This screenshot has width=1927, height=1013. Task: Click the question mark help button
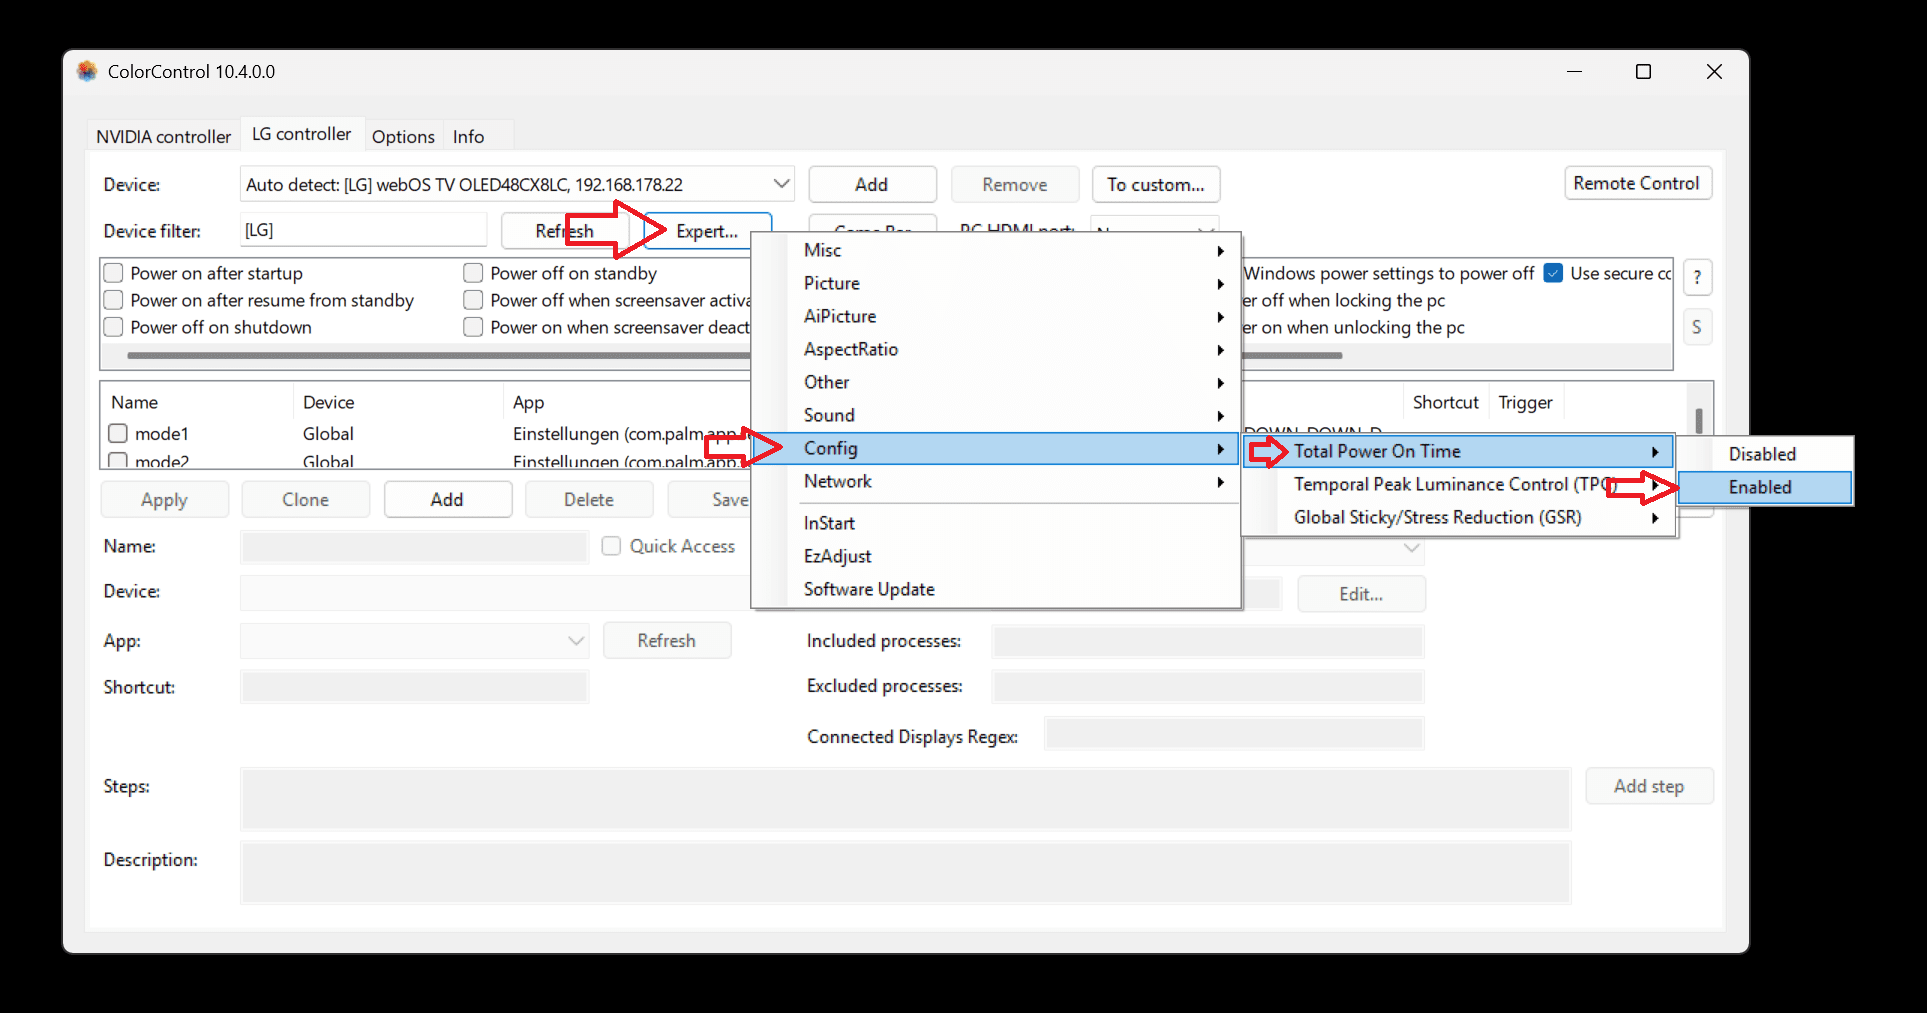[x=1697, y=277]
